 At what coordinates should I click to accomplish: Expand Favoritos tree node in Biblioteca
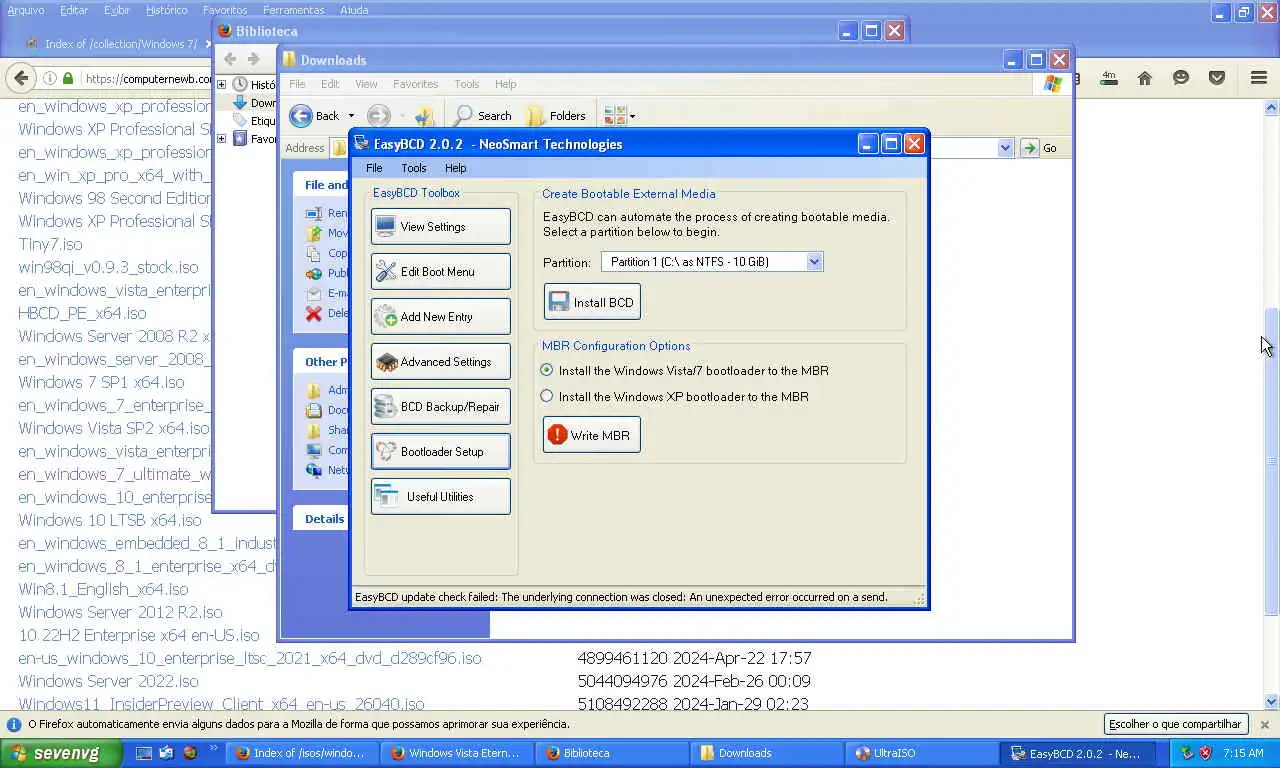coord(221,139)
